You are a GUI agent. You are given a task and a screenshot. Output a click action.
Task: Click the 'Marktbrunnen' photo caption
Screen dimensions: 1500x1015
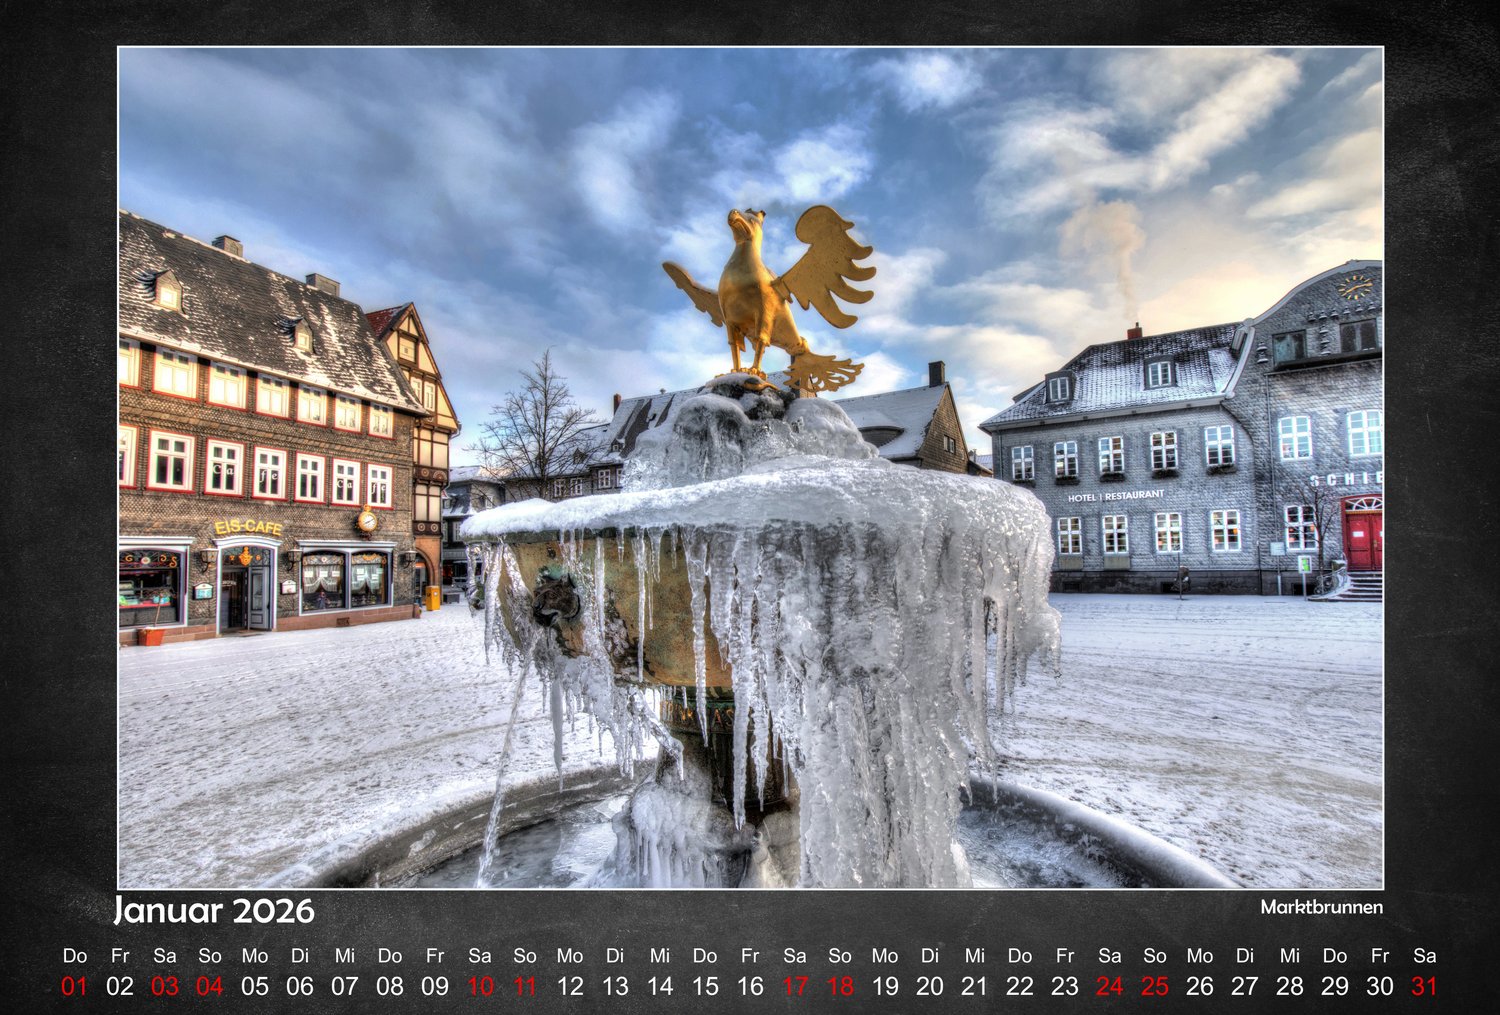[1321, 907]
